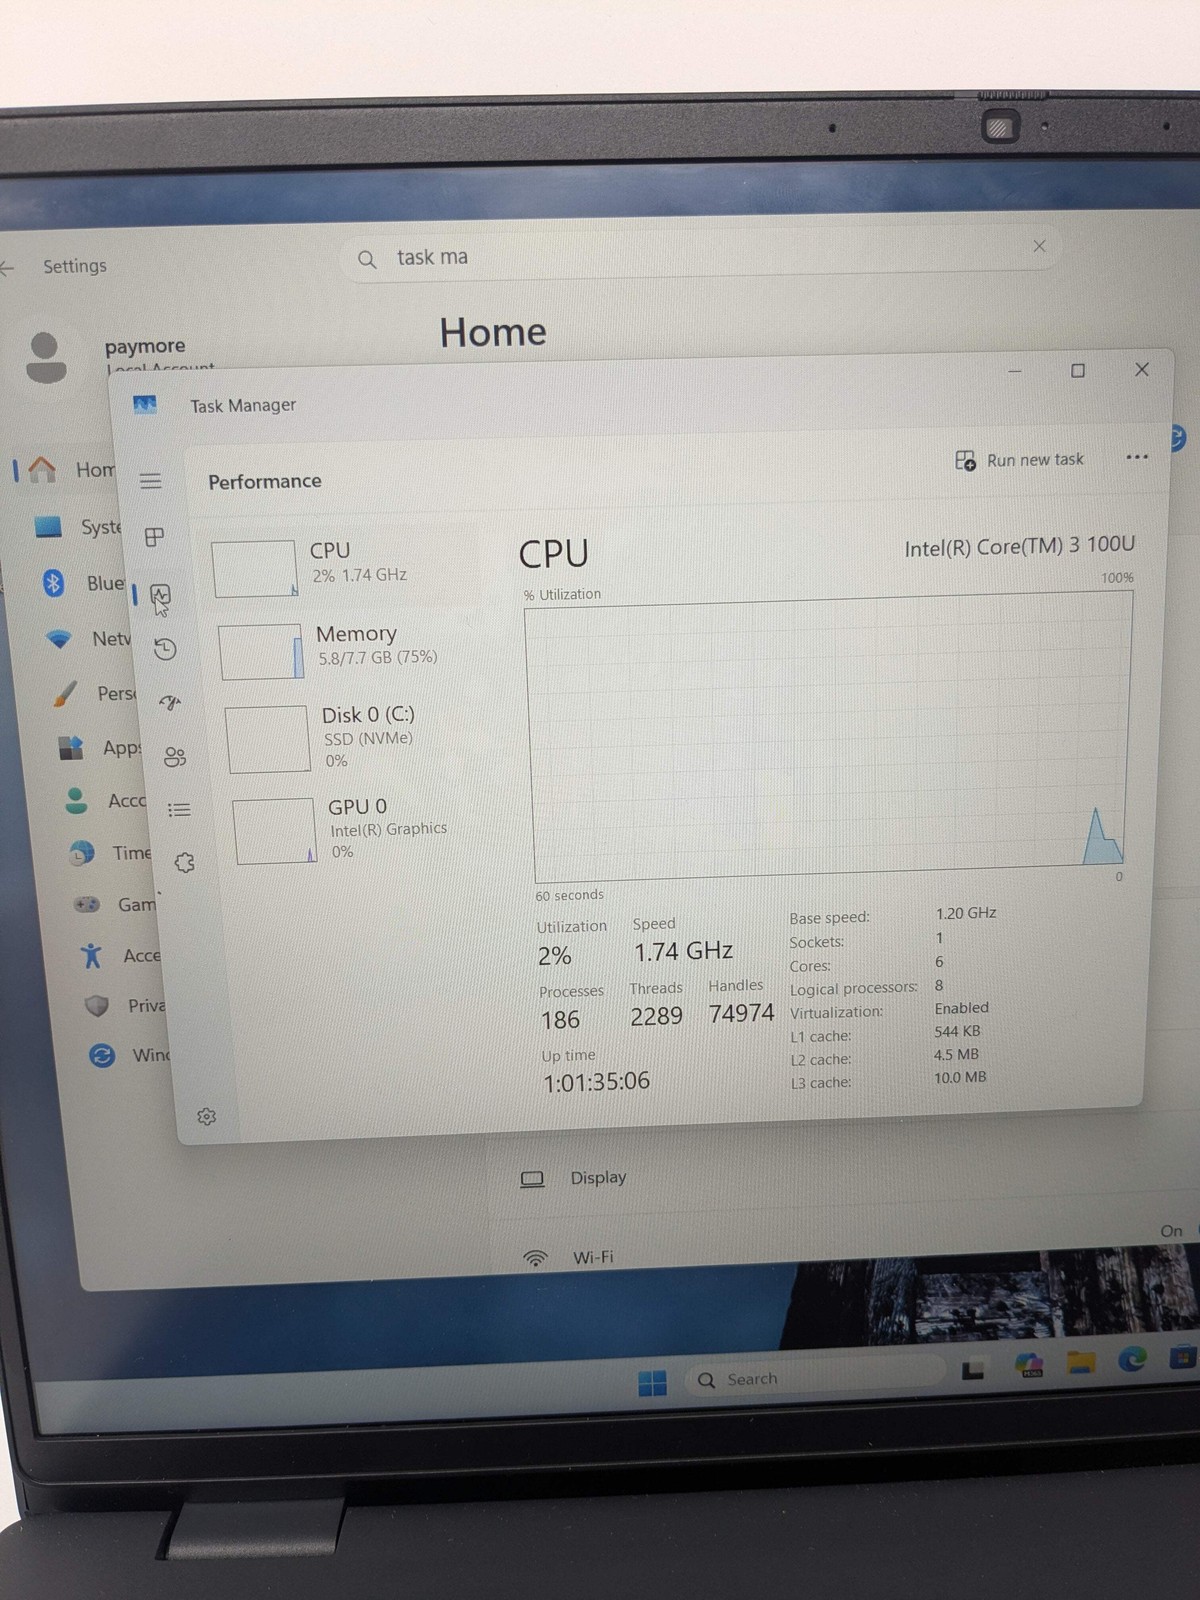The width and height of the screenshot is (1200, 1600).
Task: Click Run new task button
Action: pyautogui.click(x=1020, y=460)
